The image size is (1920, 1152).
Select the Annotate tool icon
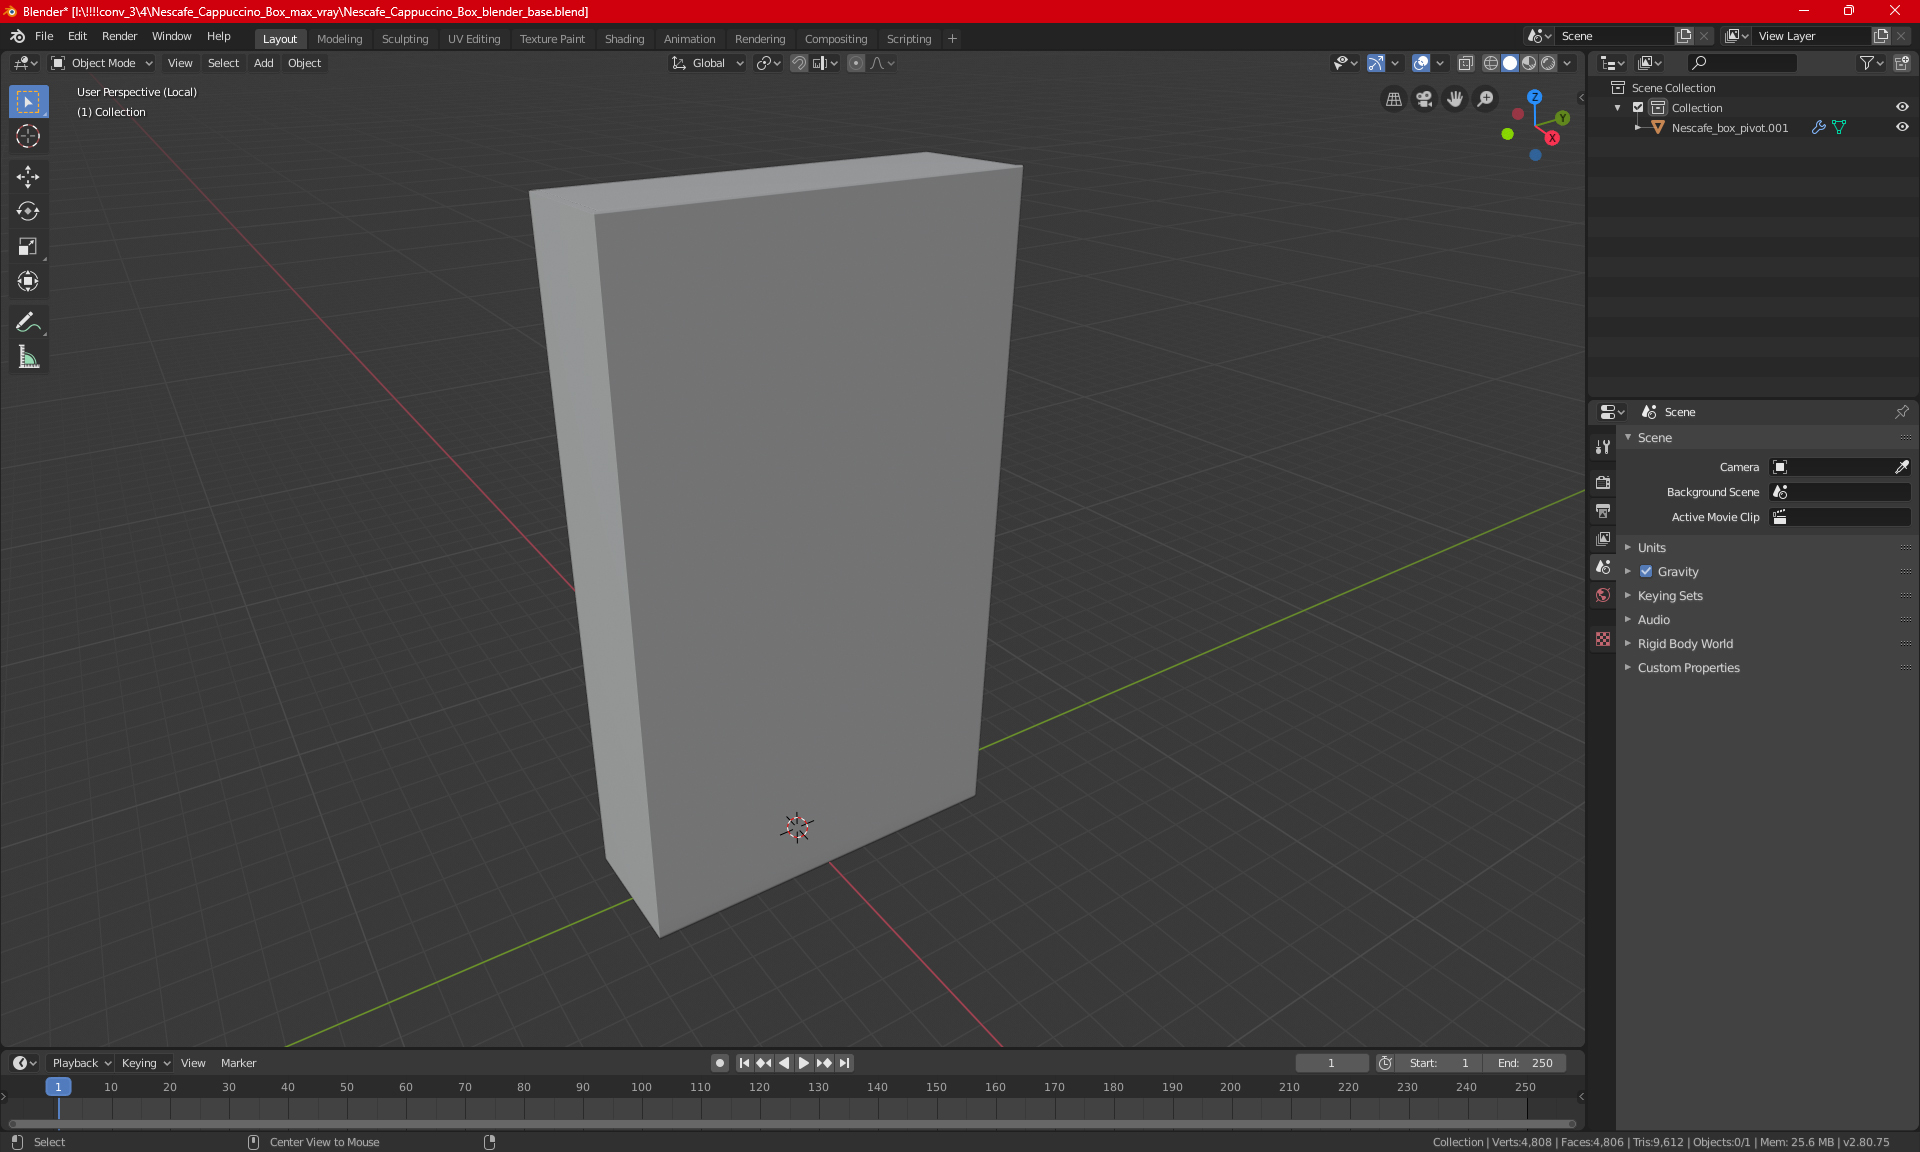(27, 322)
